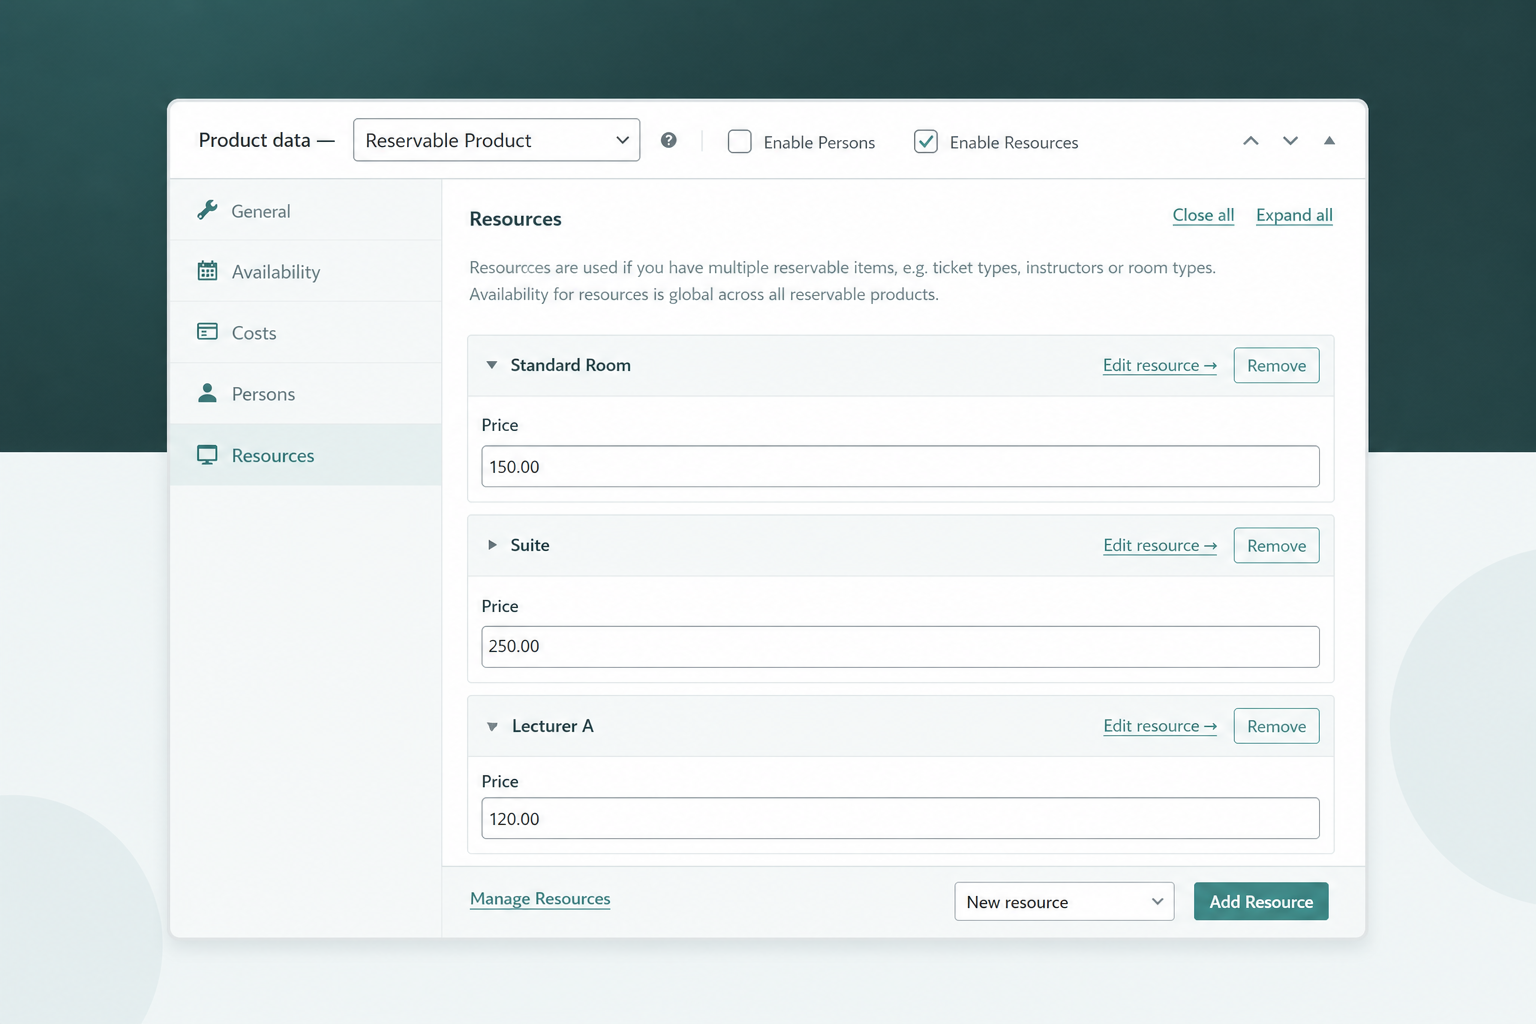Edit resource for Lecturer A
The height and width of the screenshot is (1024, 1536).
[1160, 726]
